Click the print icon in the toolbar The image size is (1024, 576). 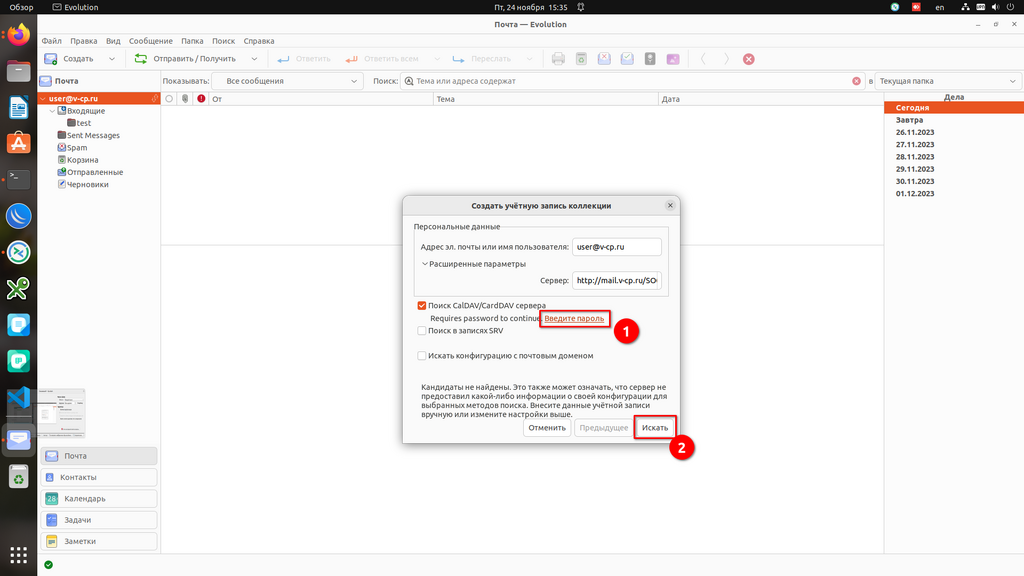tap(559, 59)
